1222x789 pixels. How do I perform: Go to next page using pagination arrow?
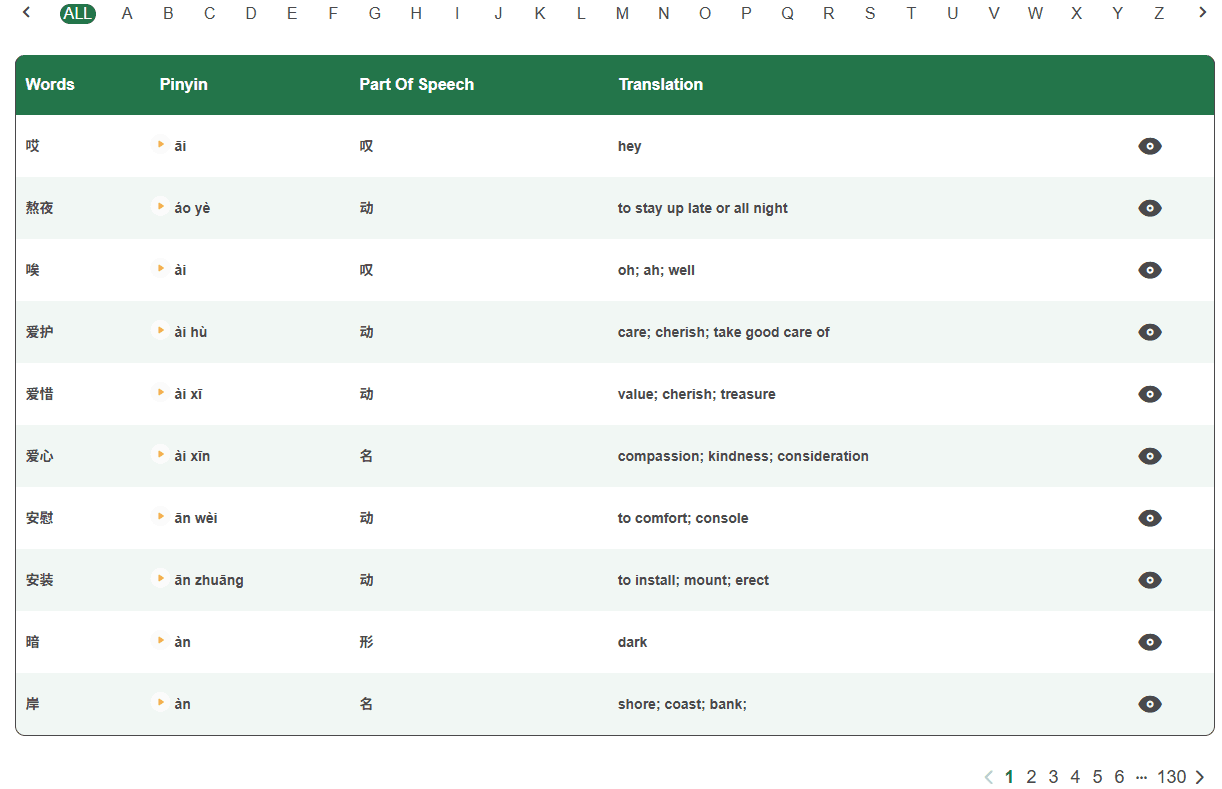point(1200,777)
